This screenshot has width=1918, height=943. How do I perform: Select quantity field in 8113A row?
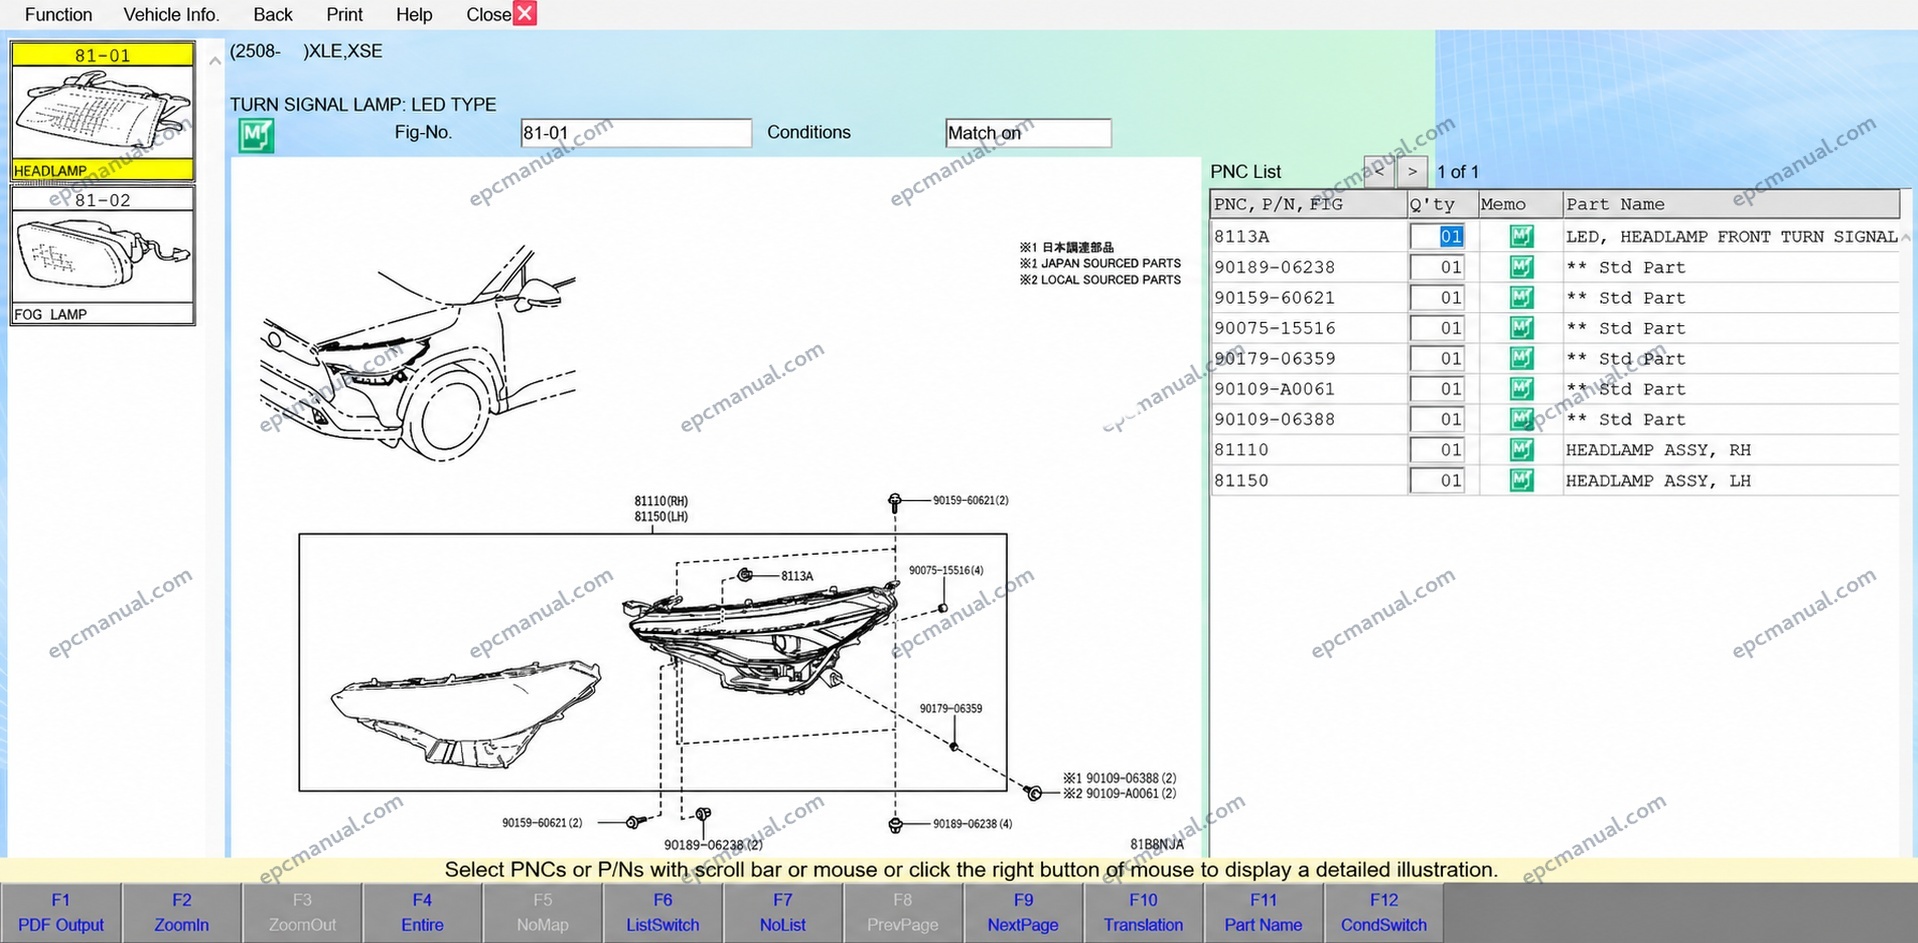[x=1437, y=236]
